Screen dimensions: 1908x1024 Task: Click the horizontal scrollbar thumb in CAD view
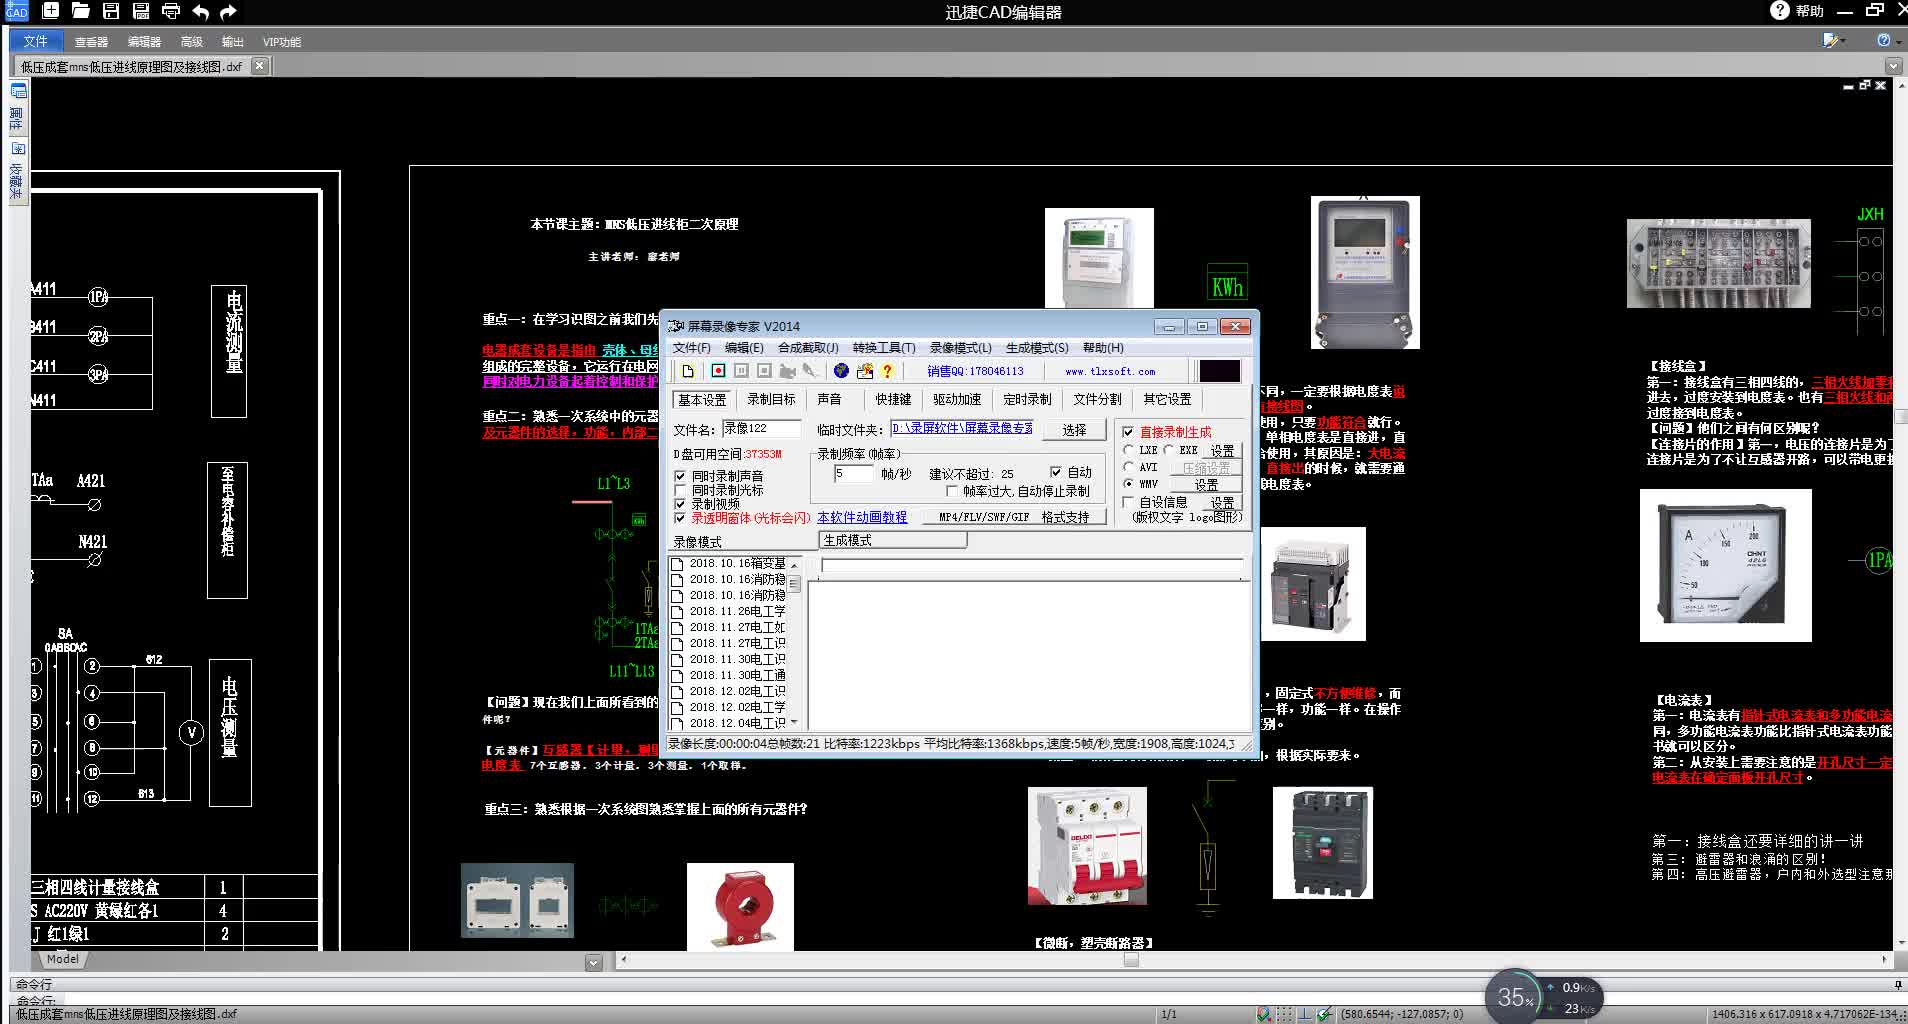point(1131,960)
